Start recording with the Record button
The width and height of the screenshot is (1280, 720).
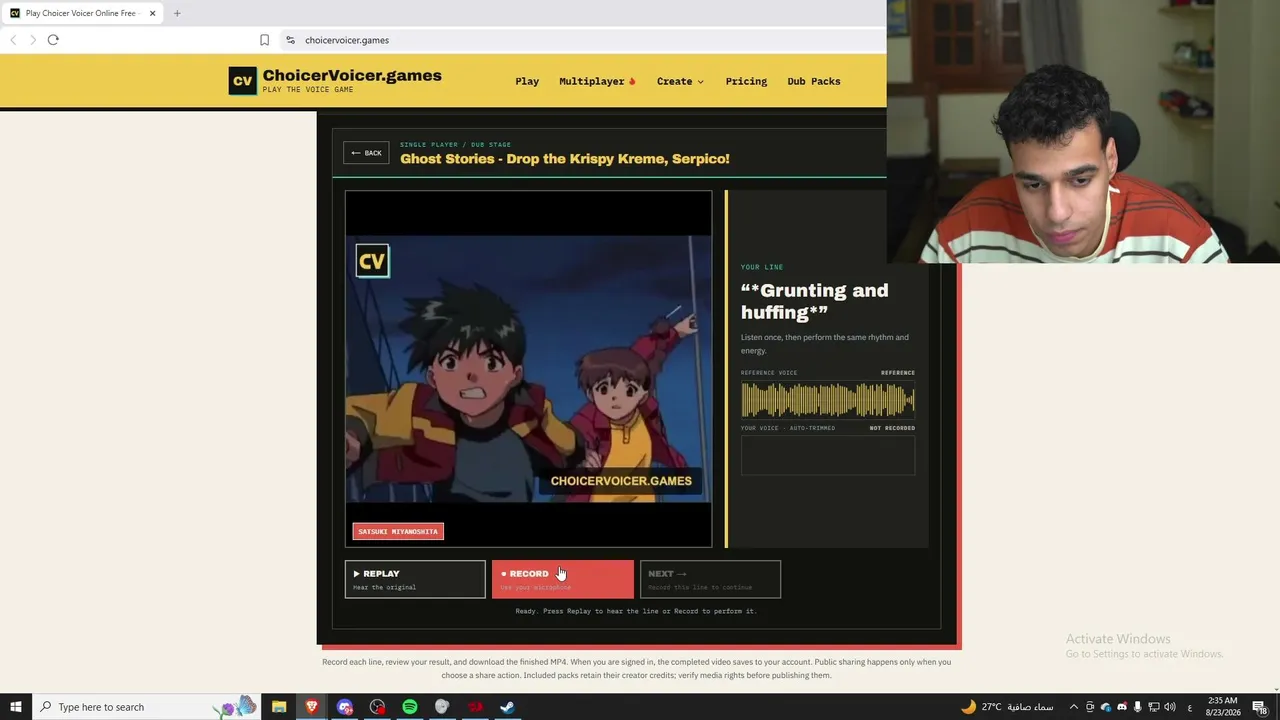pyautogui.click(x=562, y=579)
